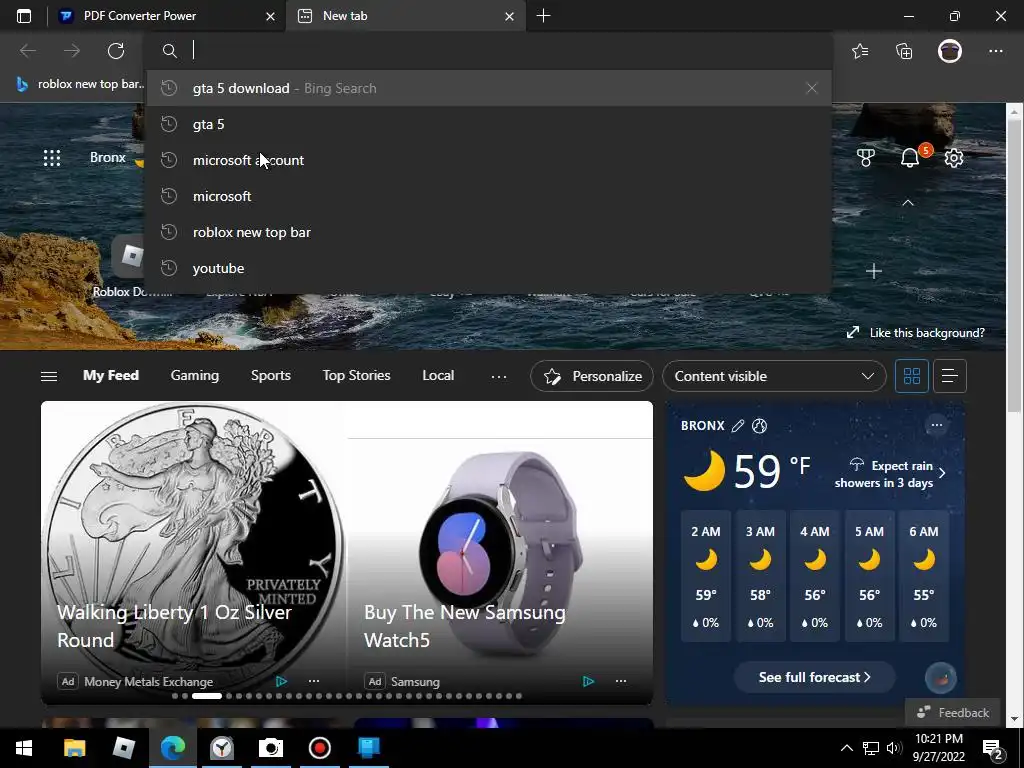Switch to the Gaming feed tab
Viewport: 1024px width, 768px height.
click(195, 376)
